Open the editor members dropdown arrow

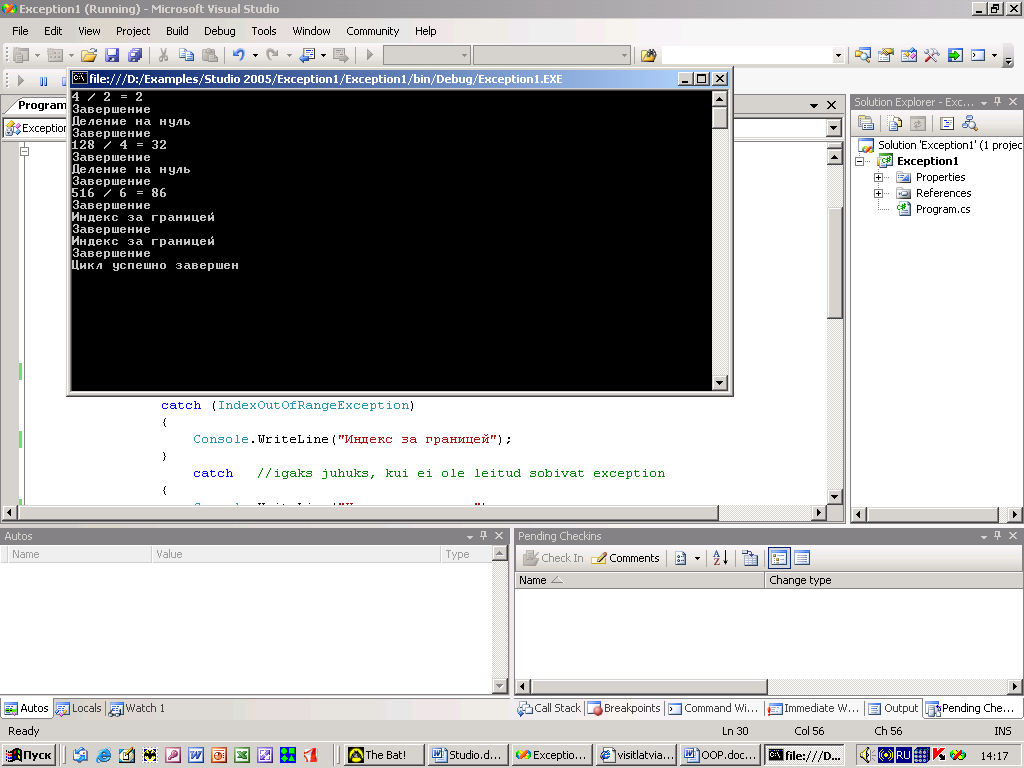coord(833,128)
